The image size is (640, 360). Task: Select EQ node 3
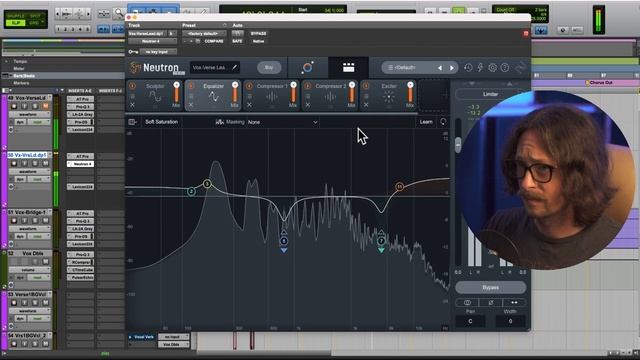click(x=207, y=184)
